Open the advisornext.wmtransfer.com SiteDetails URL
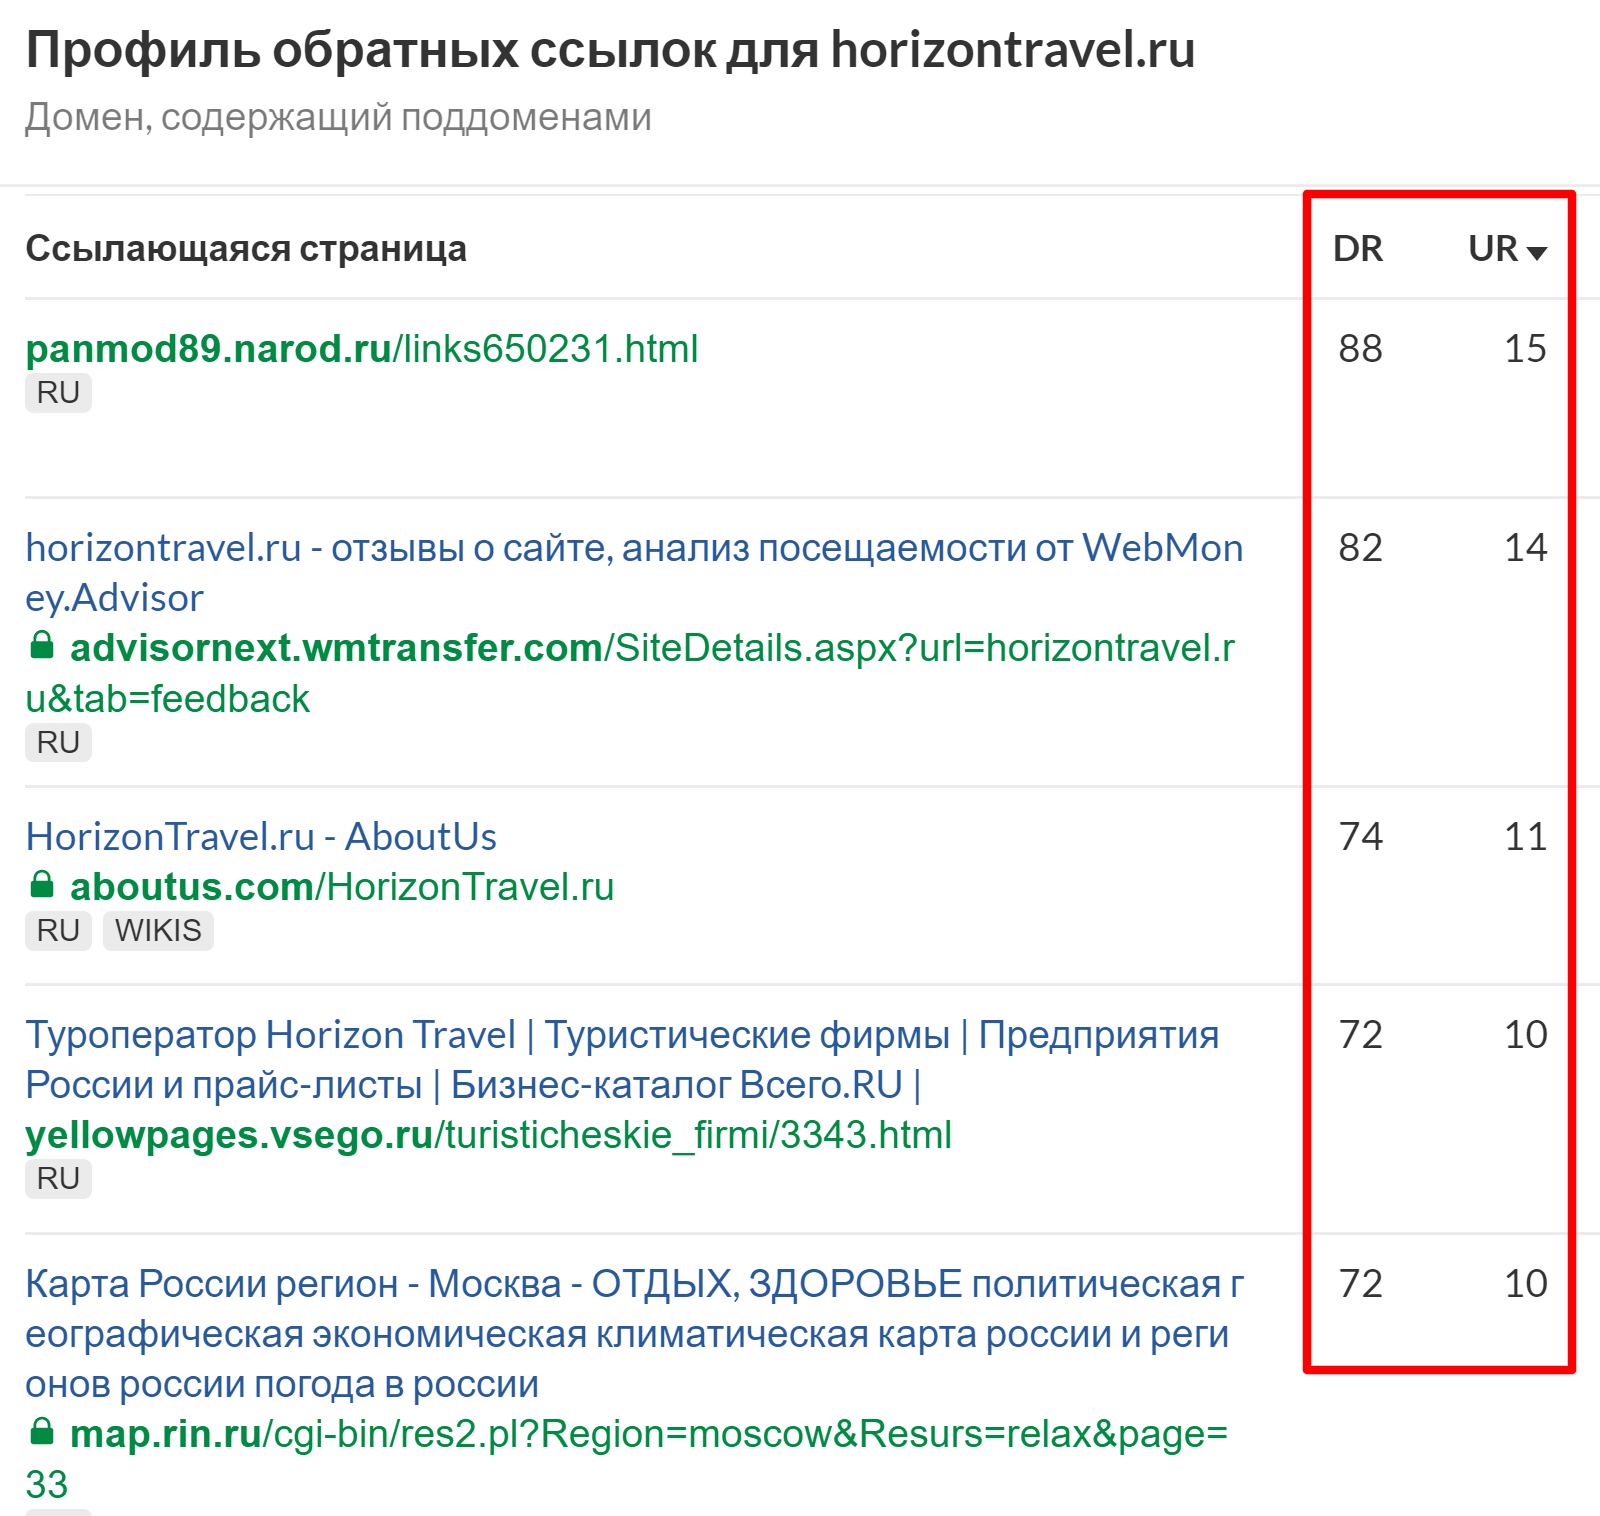This screenshot has width=1600, height=1516. click(630, 673)
